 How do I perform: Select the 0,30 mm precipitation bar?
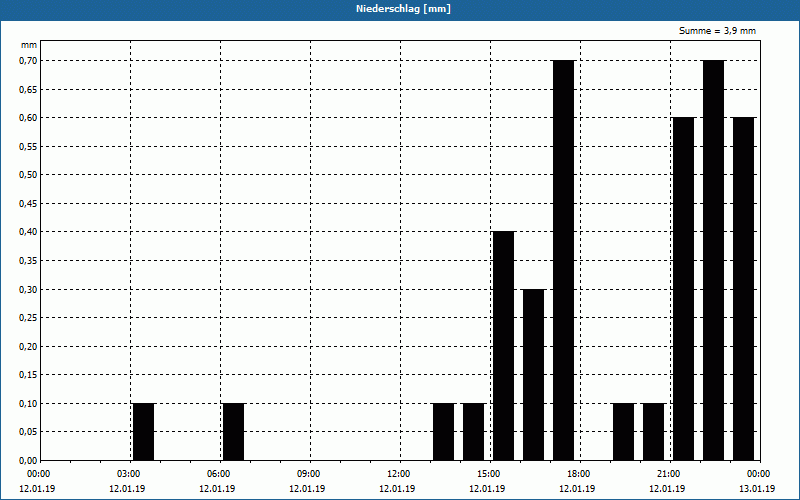[x=534, y=375]
